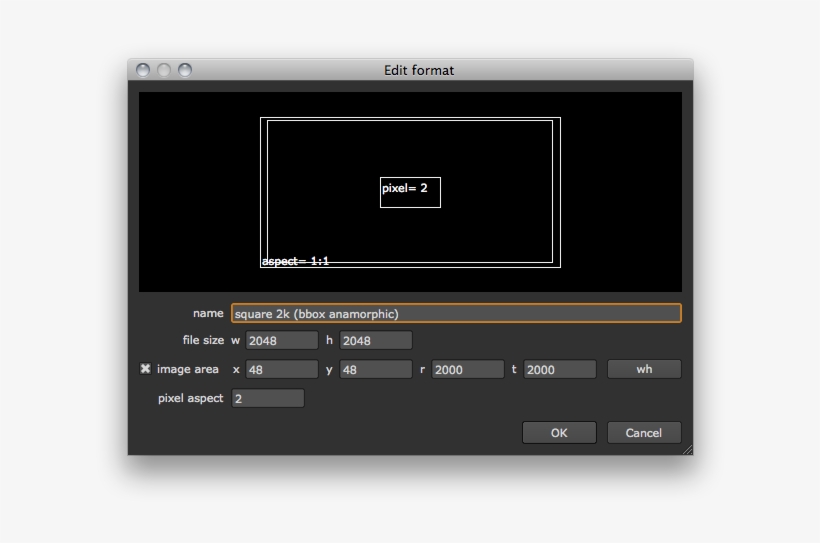Click the aspect= 1:1 preview label
820x543 pixels.
click(295, 261)
